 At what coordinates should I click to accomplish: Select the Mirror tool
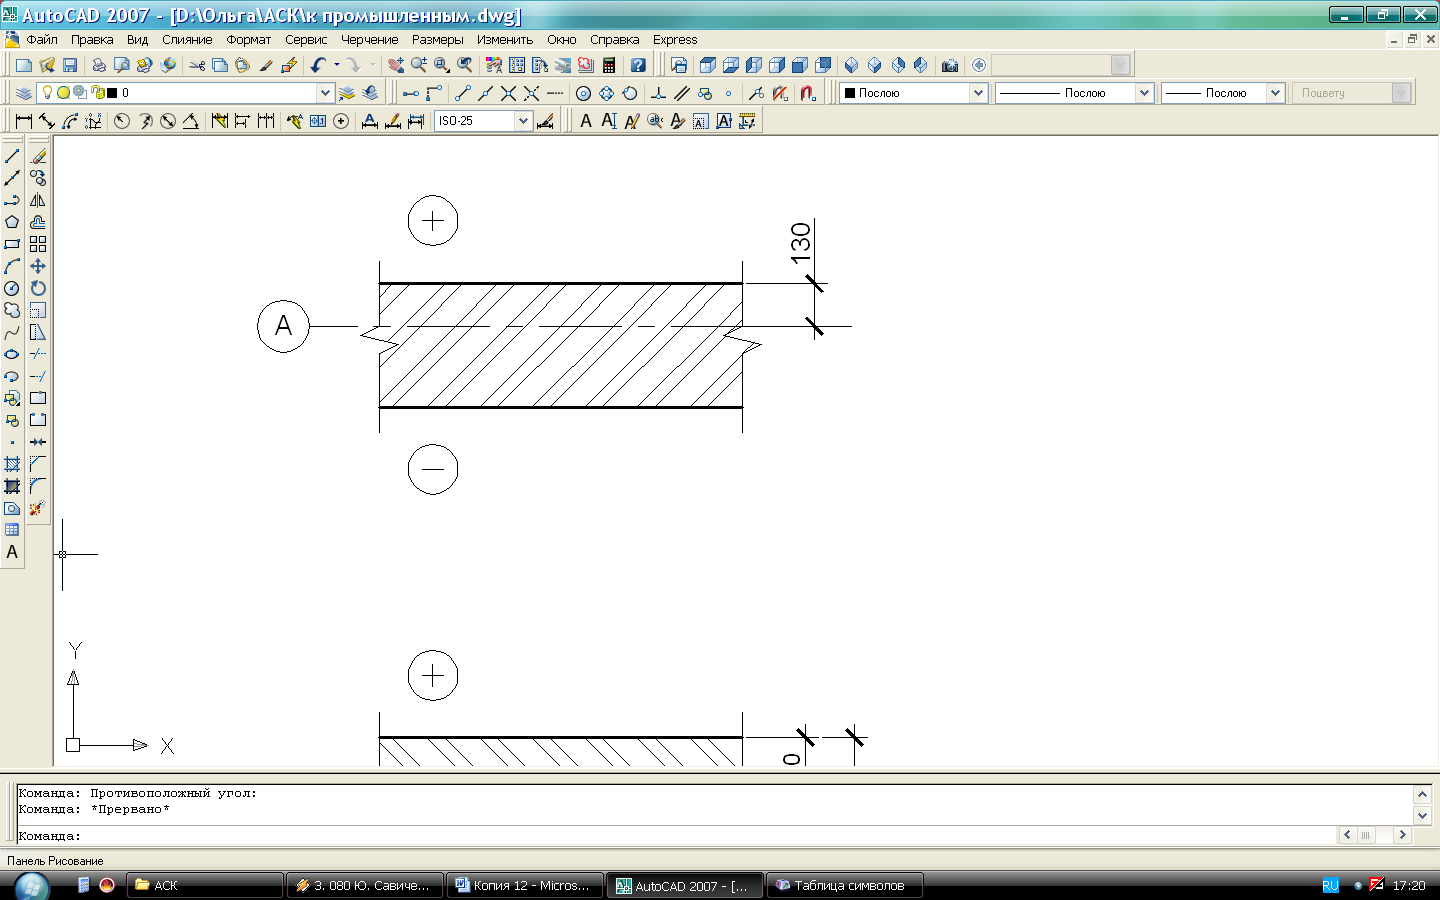pos(38,200)
